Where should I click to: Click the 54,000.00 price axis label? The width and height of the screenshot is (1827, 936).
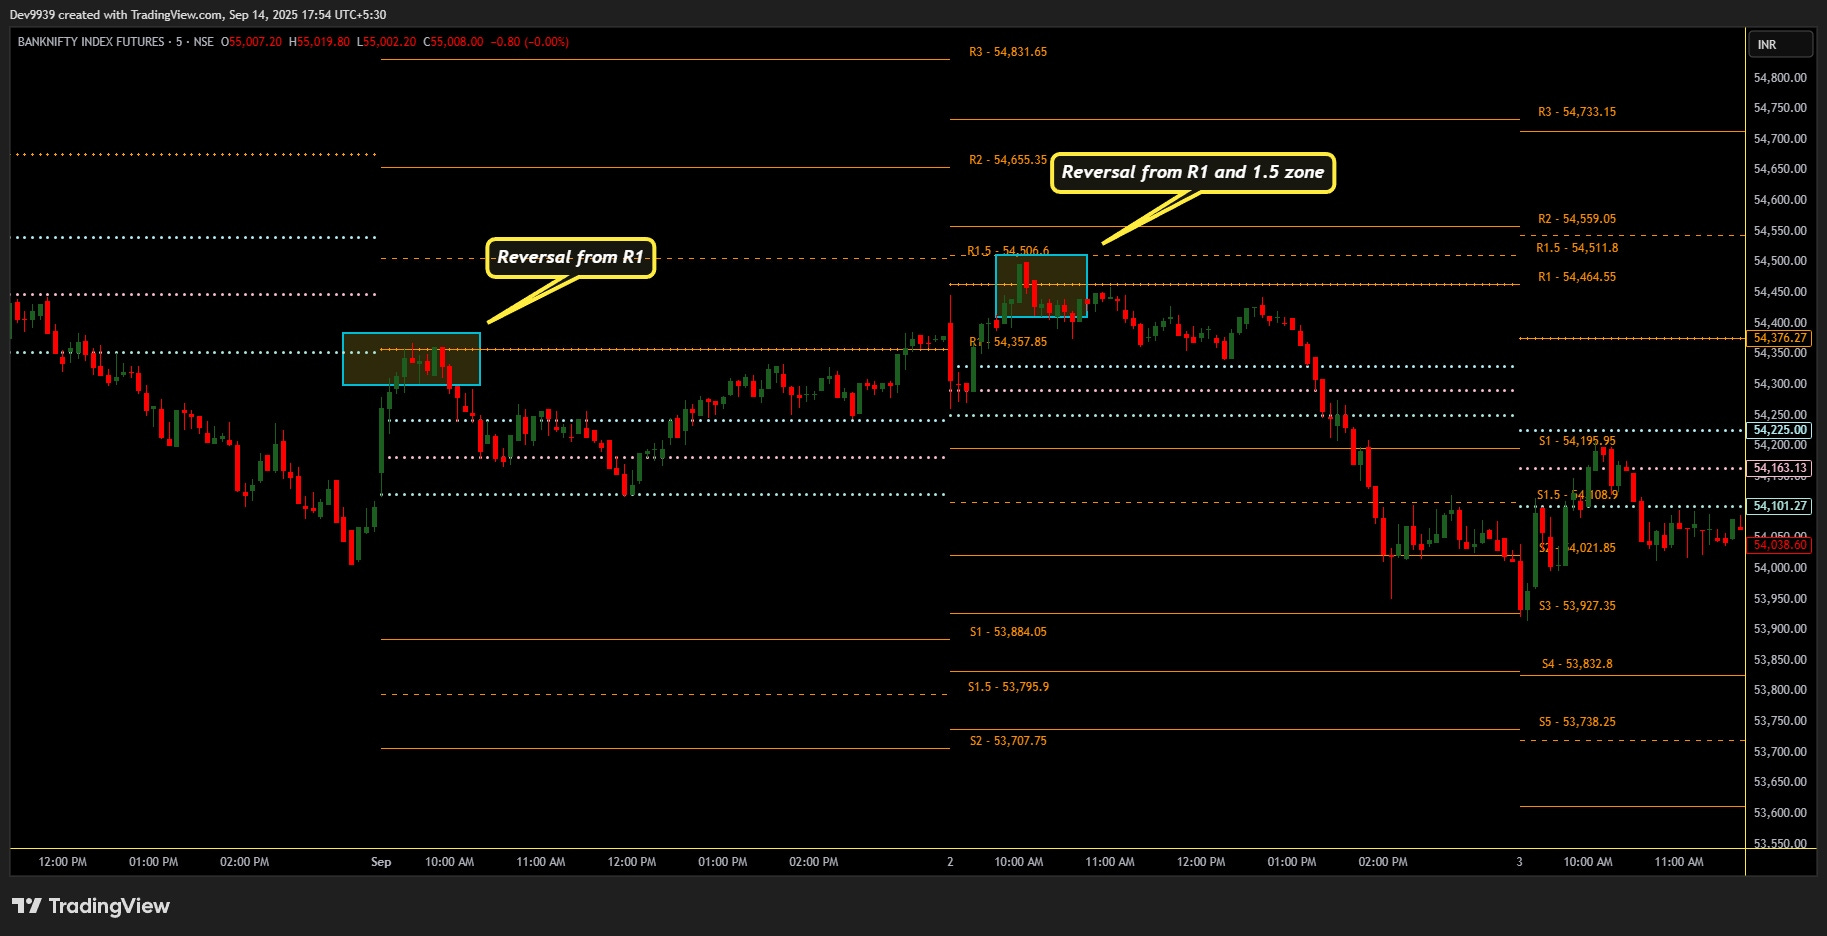tap(1780, 568)
